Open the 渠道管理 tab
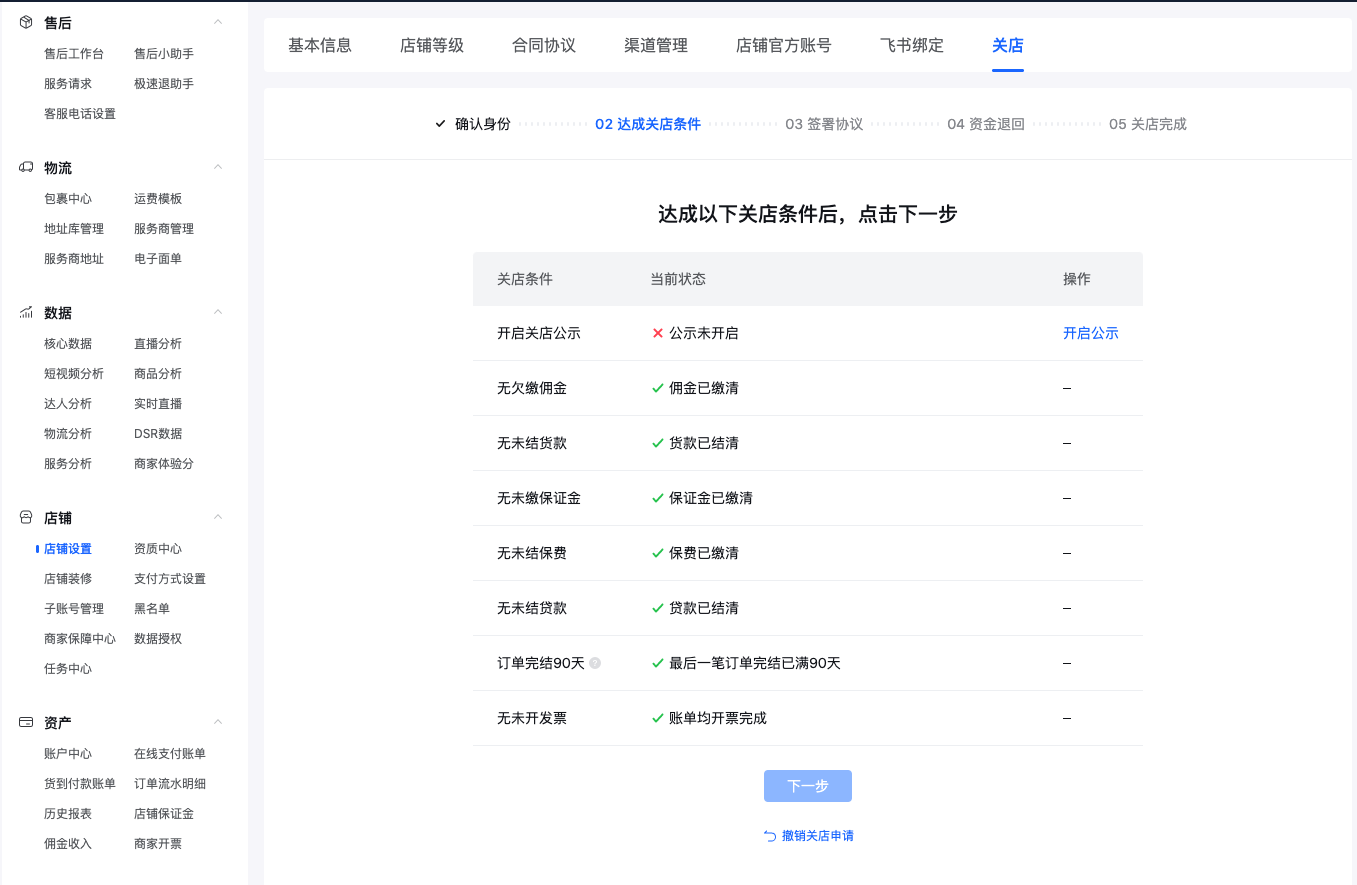The height and width of the screenshot is (885, 1357). [654, 44]
